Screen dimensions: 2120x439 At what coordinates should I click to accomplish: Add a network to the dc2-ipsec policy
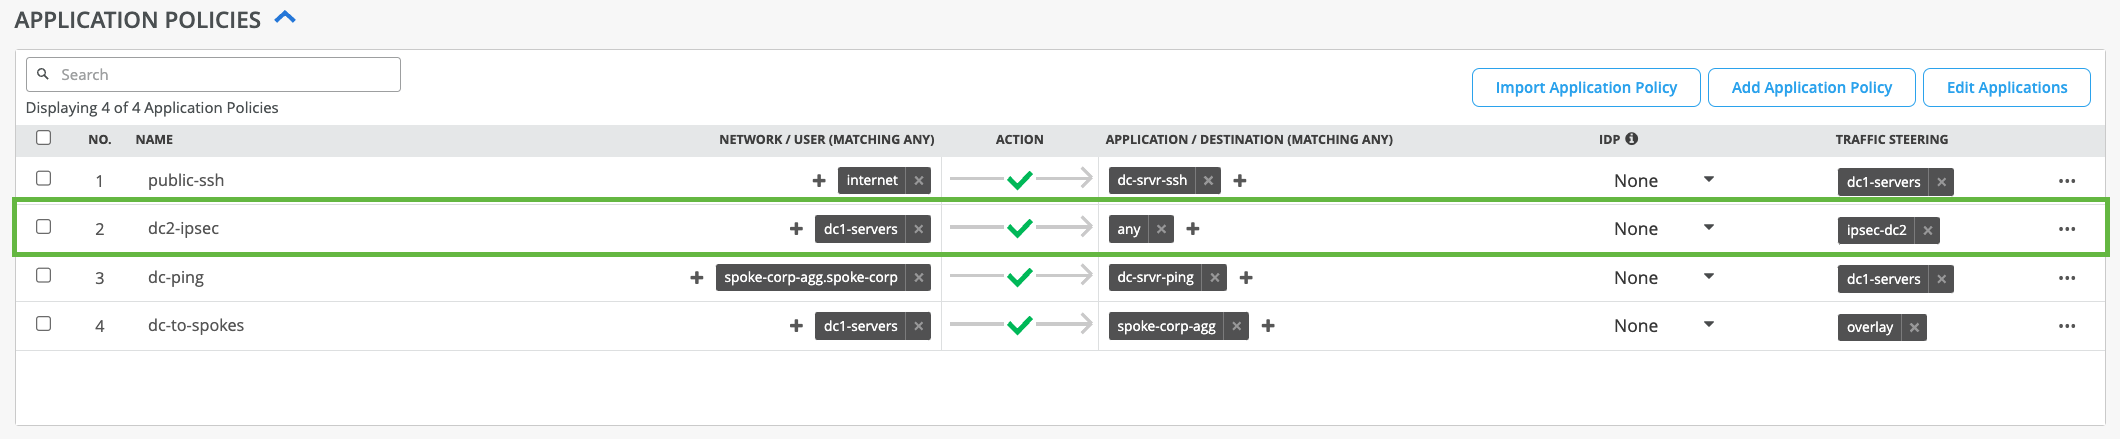tap(796, 229)
